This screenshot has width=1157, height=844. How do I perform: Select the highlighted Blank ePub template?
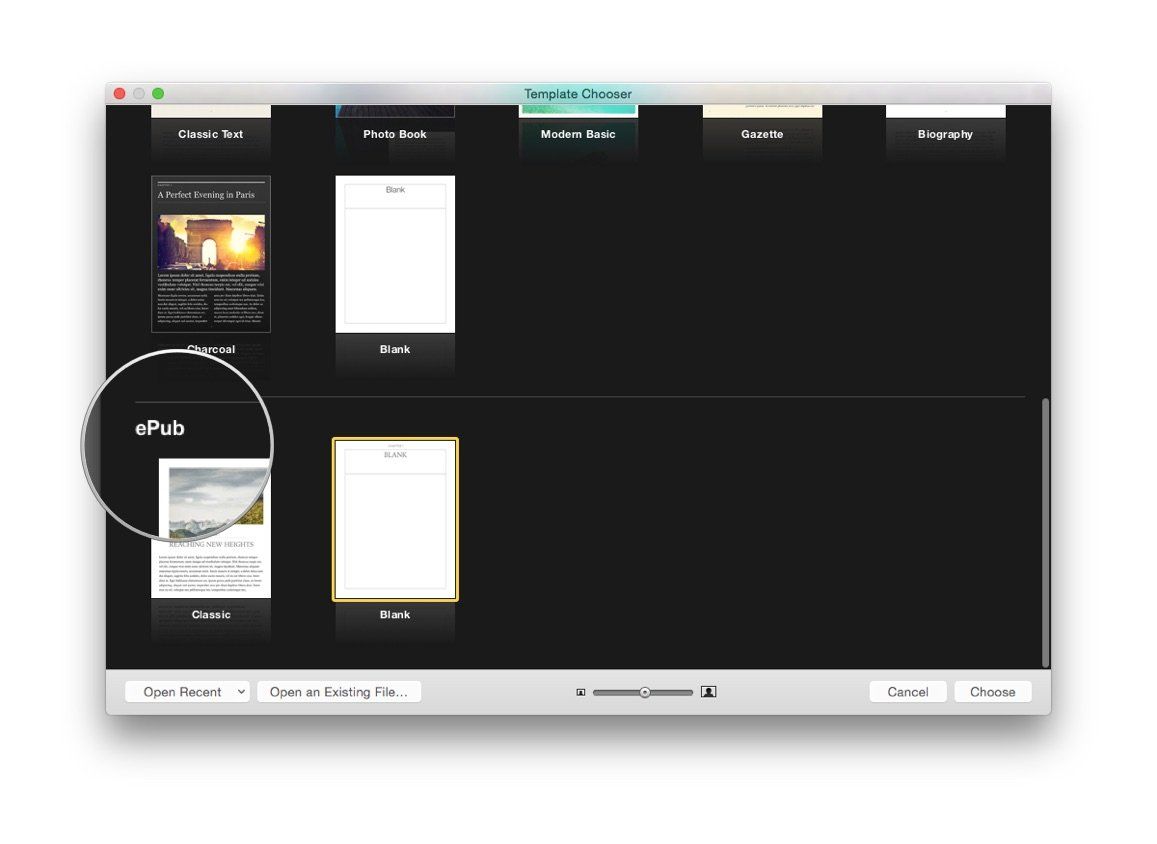[394, 518]
